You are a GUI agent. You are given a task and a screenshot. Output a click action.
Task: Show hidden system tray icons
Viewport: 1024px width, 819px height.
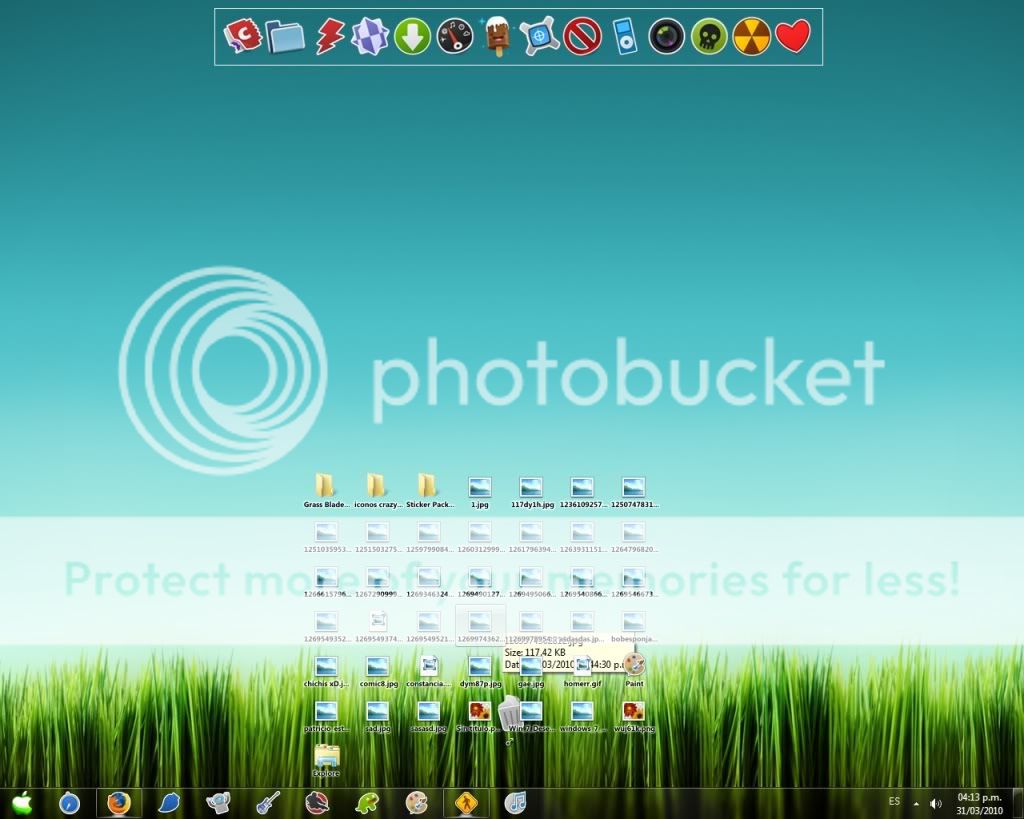point(916,803)
